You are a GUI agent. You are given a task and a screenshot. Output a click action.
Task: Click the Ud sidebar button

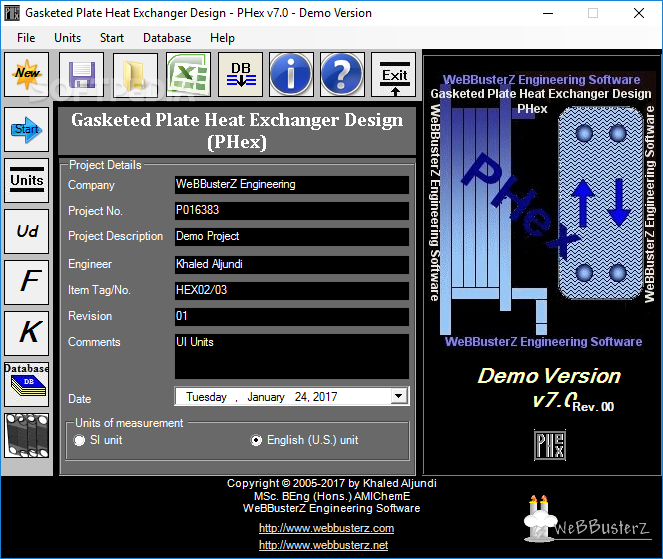27,231
